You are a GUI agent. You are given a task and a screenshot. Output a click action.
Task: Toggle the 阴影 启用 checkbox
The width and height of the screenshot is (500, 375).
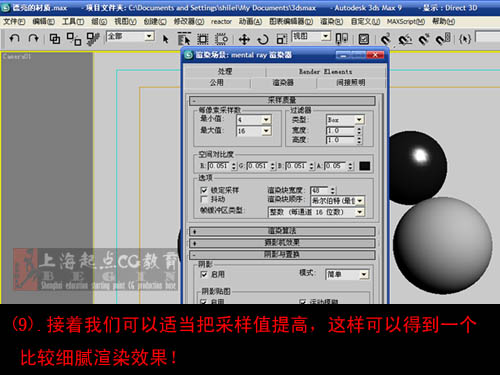(x=204, y=274)
